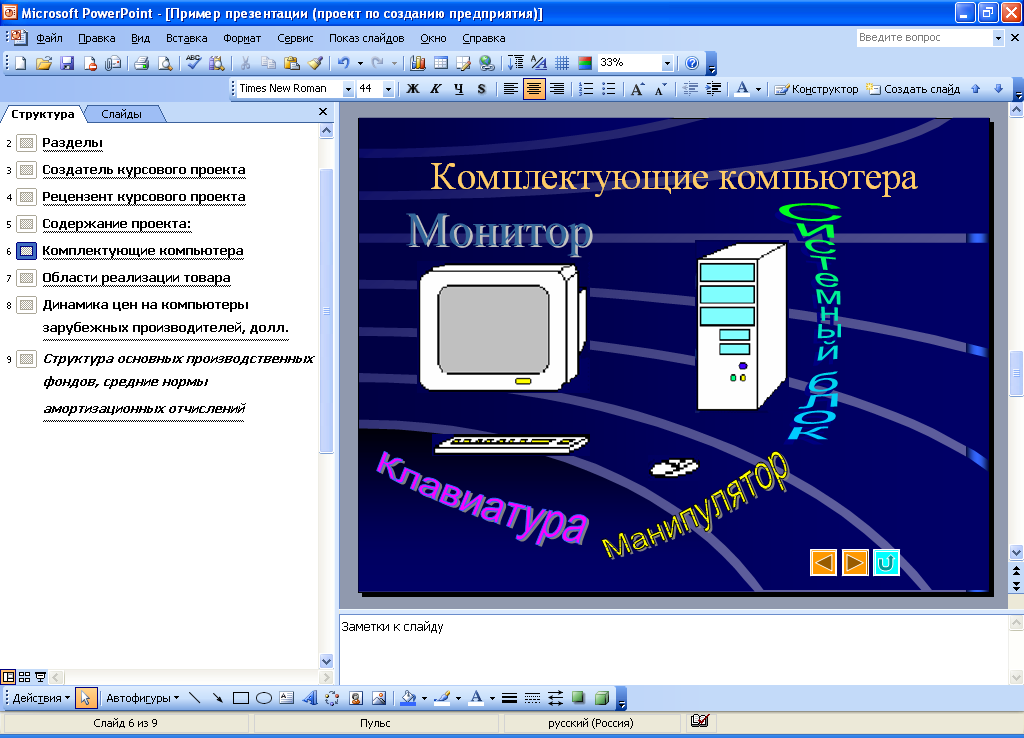Select the Rectangle drawing tool
Viewport: 1024px width, 738px height.
(240, 698)
